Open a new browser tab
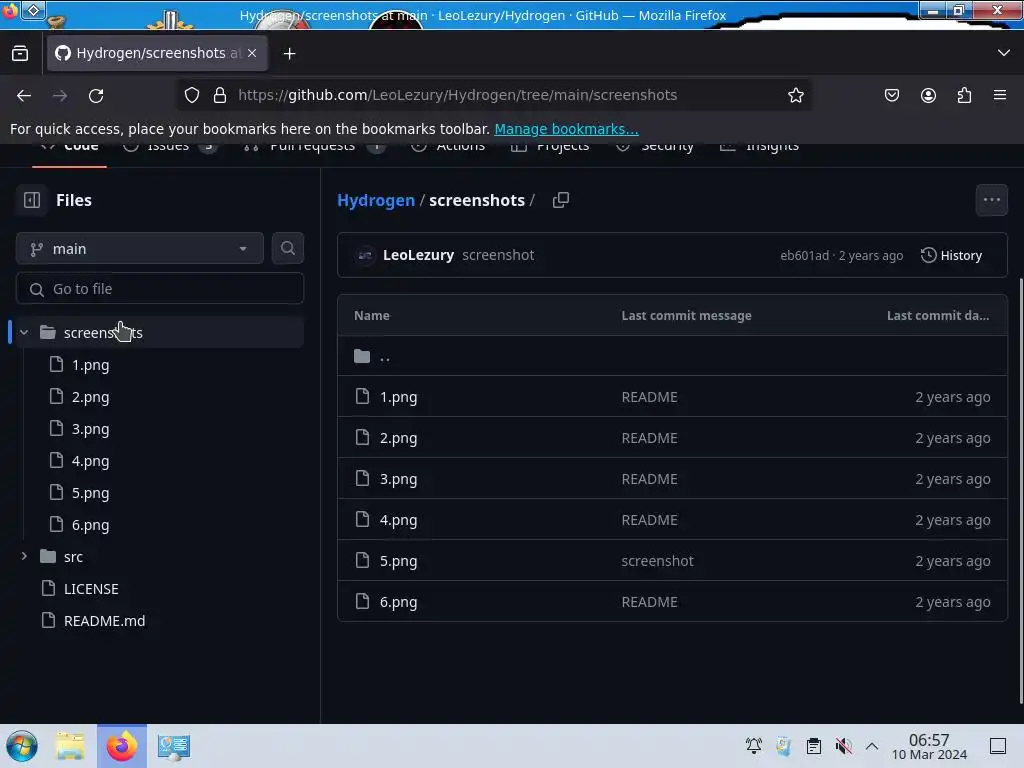 pyautogui.click(x=289, y=54)
